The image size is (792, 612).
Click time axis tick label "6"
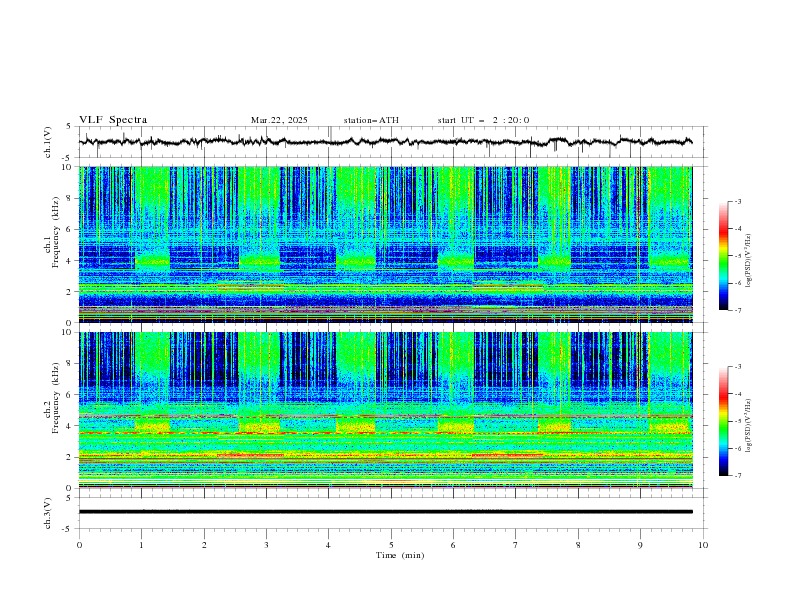(453, 545)
